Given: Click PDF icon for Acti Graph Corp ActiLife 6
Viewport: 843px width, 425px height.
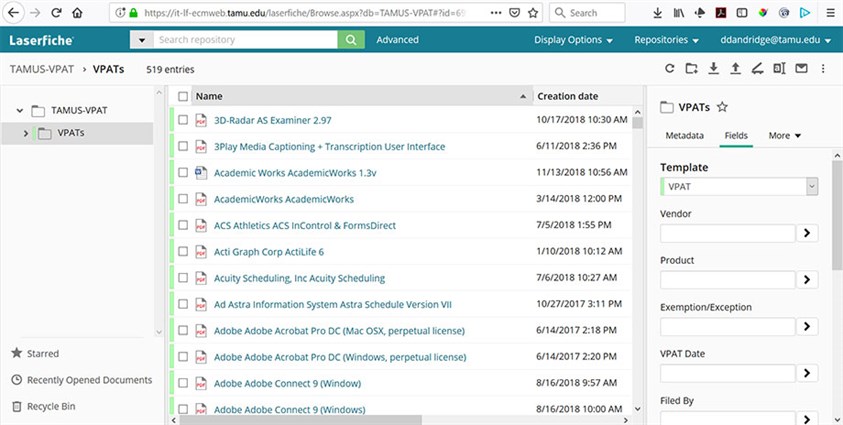Looking at the screenshot, I should coord(201,251).
